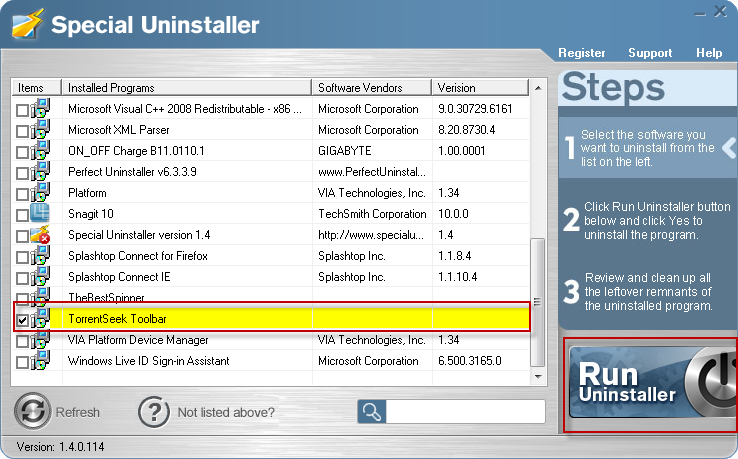
Task: Click version 9.0.30729.6161 cell
Action: click(475, 109)
